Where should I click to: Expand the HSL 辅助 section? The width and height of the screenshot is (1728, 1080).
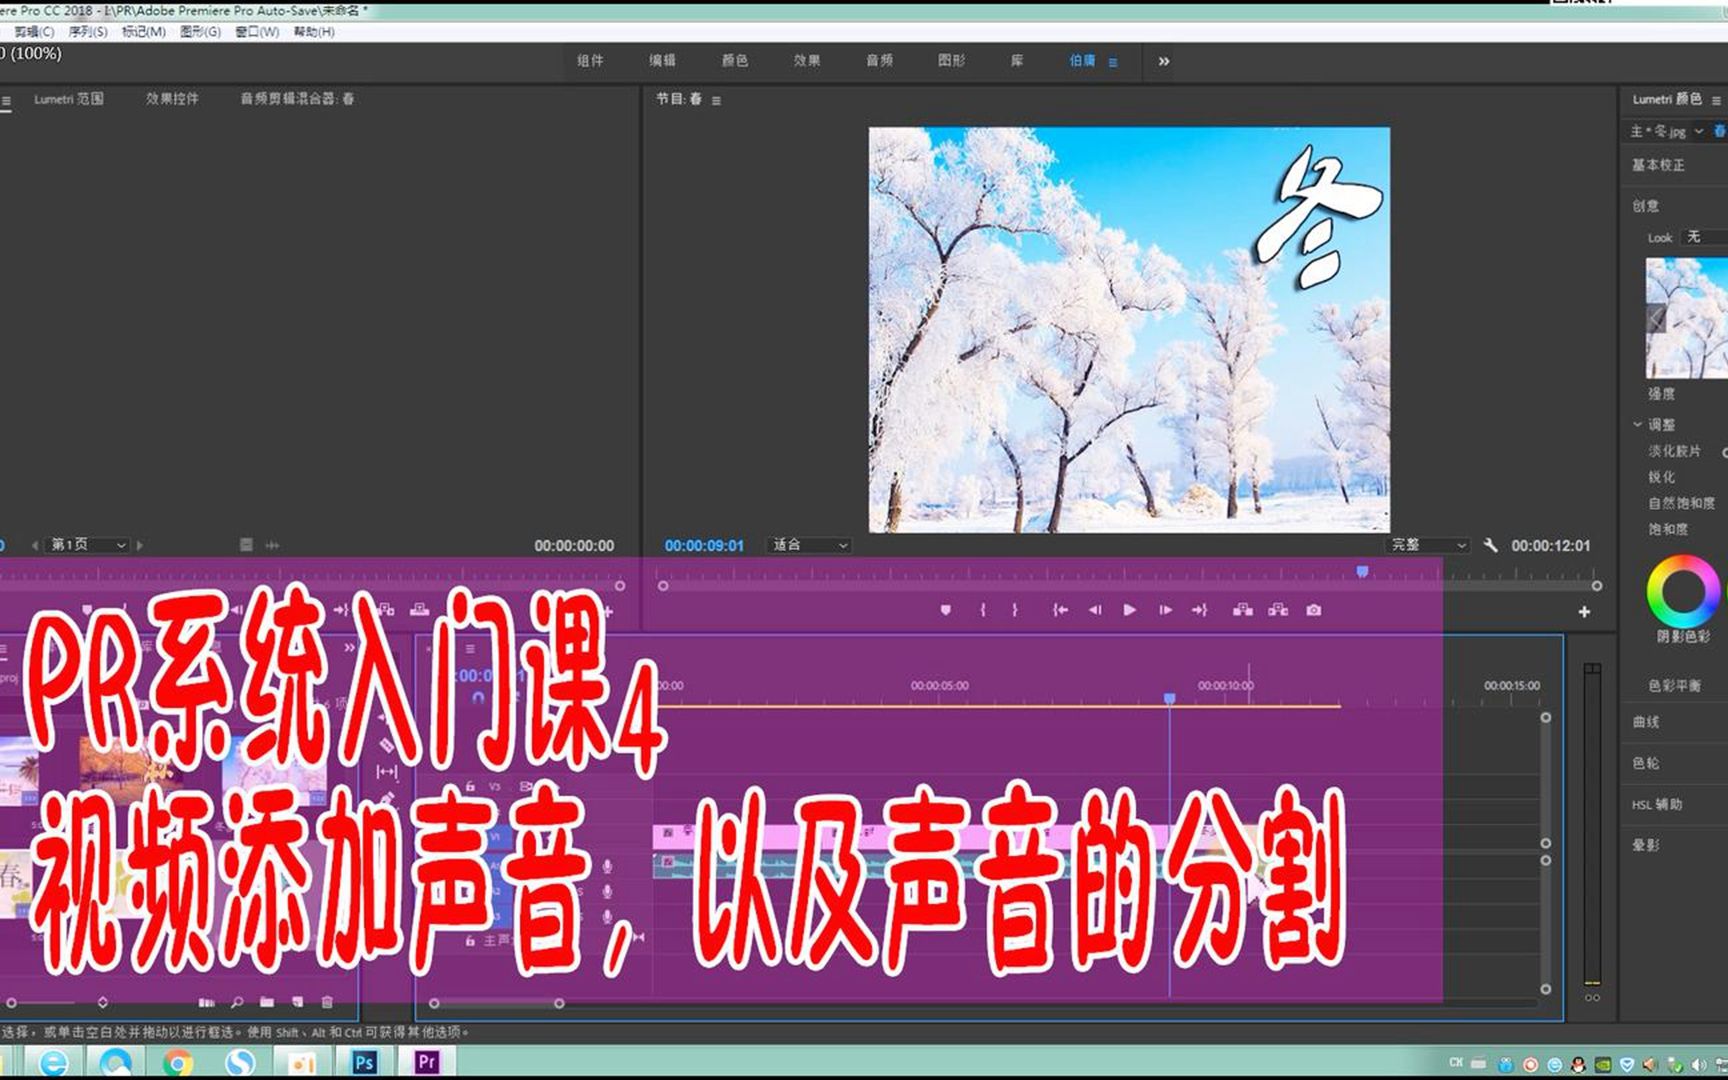pyautogui.click(x=1657, y=804)
